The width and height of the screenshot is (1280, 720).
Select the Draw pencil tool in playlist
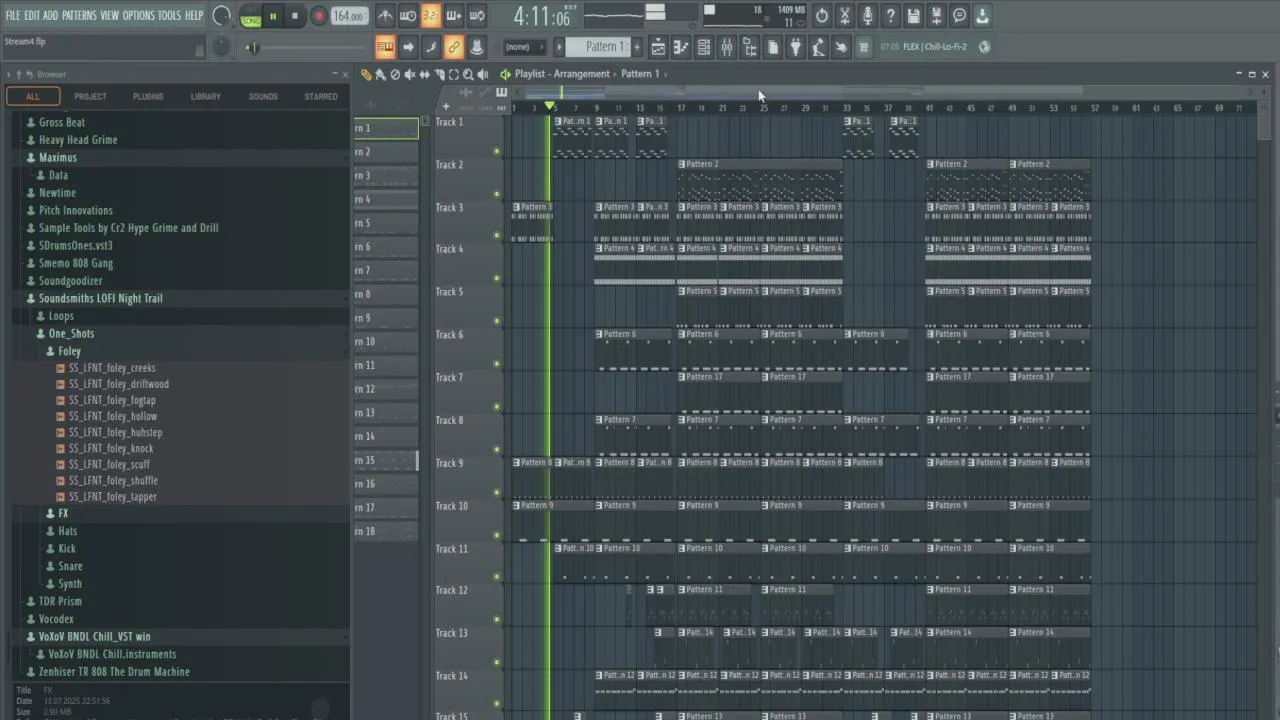click(366, 74)
